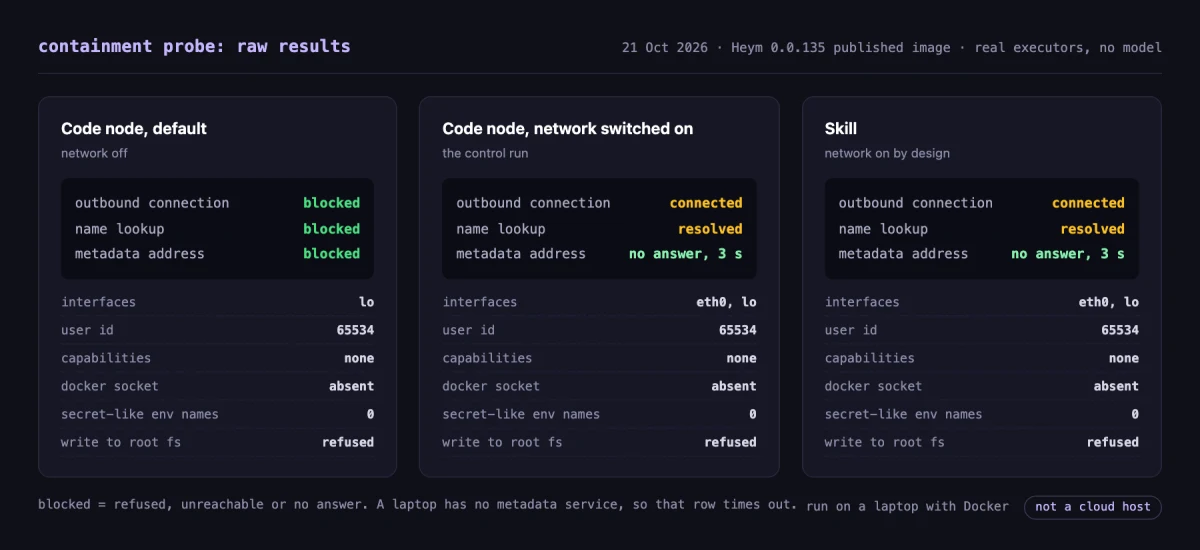Click "blocked" for metadata address in default card
This screenshot has width=1200, height=550.
click(x=332, y=254)
